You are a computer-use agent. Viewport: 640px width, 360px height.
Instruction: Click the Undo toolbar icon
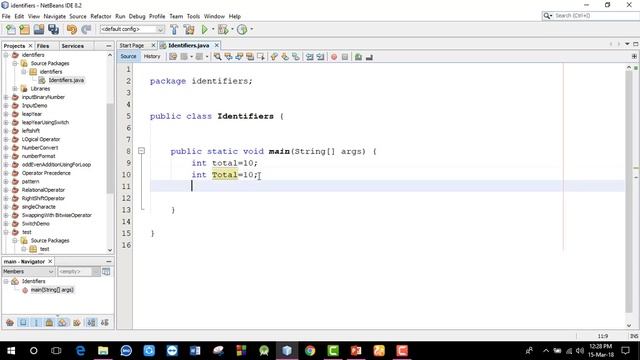[x=72, y=29]
